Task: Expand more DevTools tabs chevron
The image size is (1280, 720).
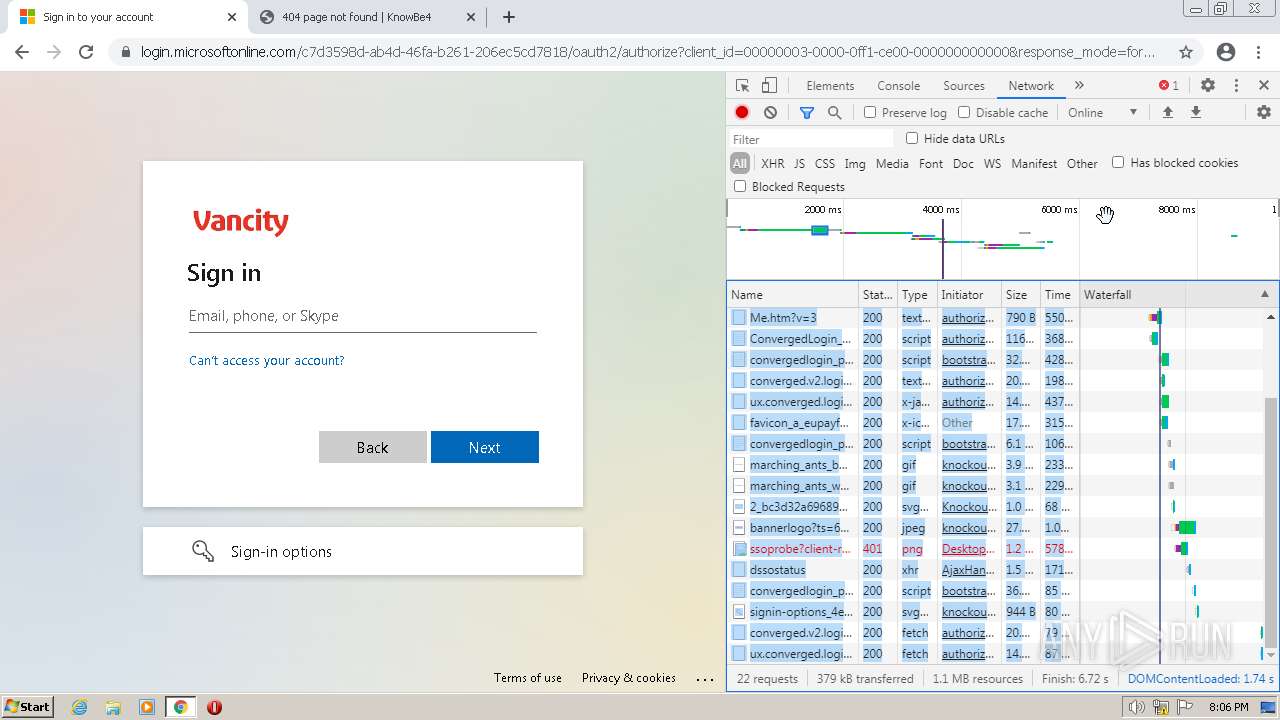Action: coord(1079,86)
